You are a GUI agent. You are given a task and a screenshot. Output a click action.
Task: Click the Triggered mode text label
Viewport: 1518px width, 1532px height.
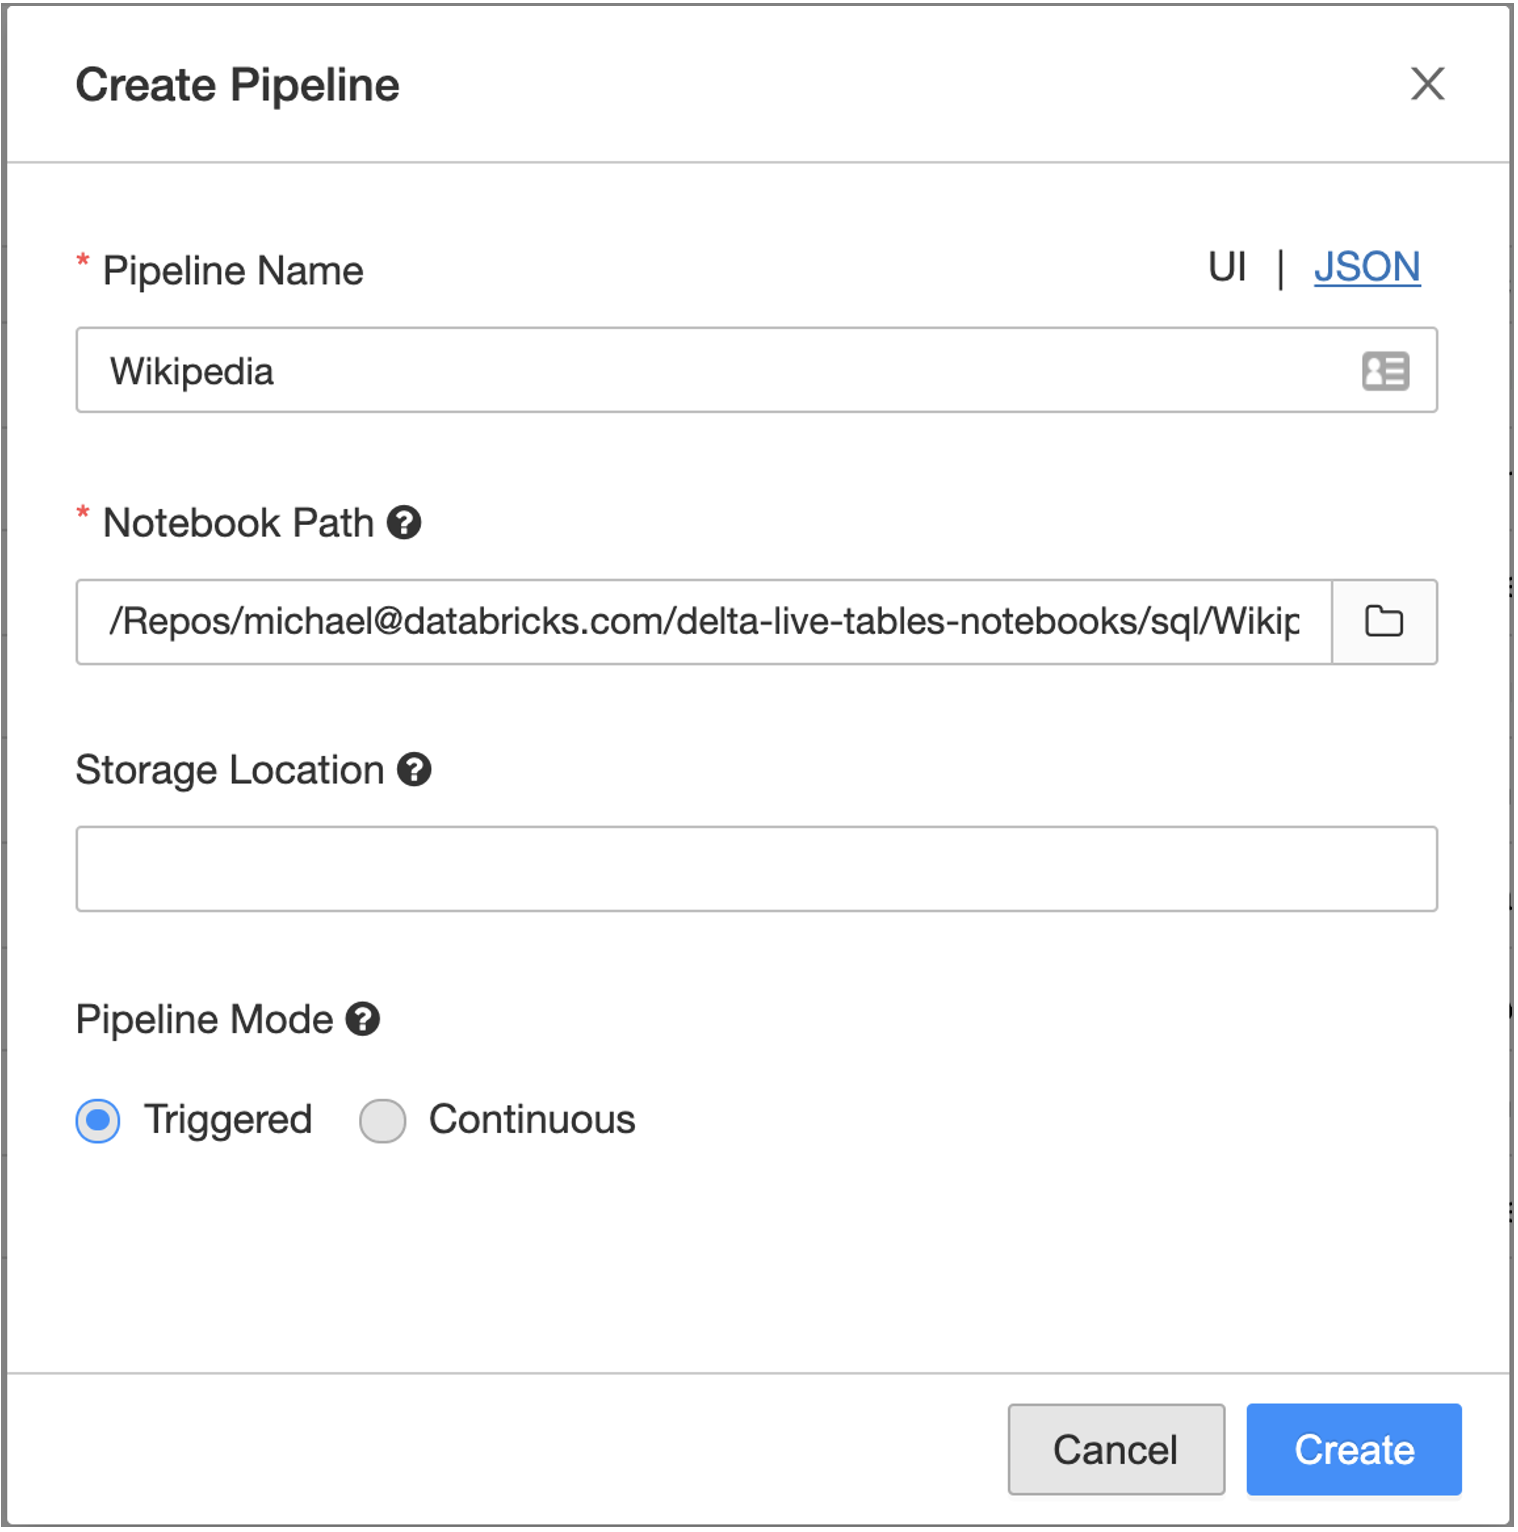(228, 1119)
